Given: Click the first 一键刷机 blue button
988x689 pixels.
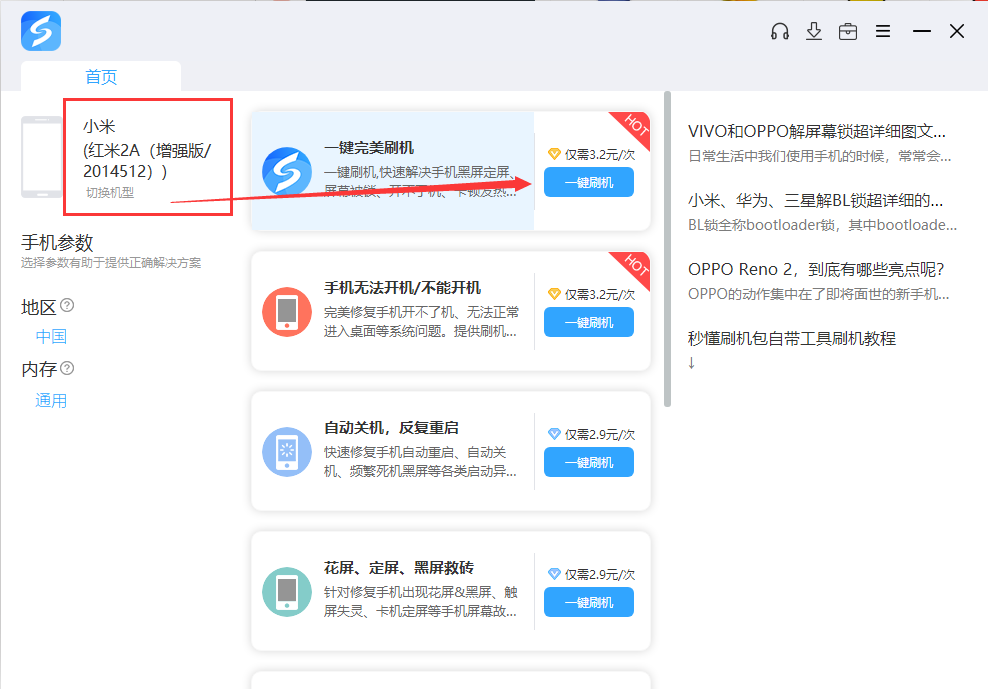Looking at the screenshot, I should tap(588, 181).
